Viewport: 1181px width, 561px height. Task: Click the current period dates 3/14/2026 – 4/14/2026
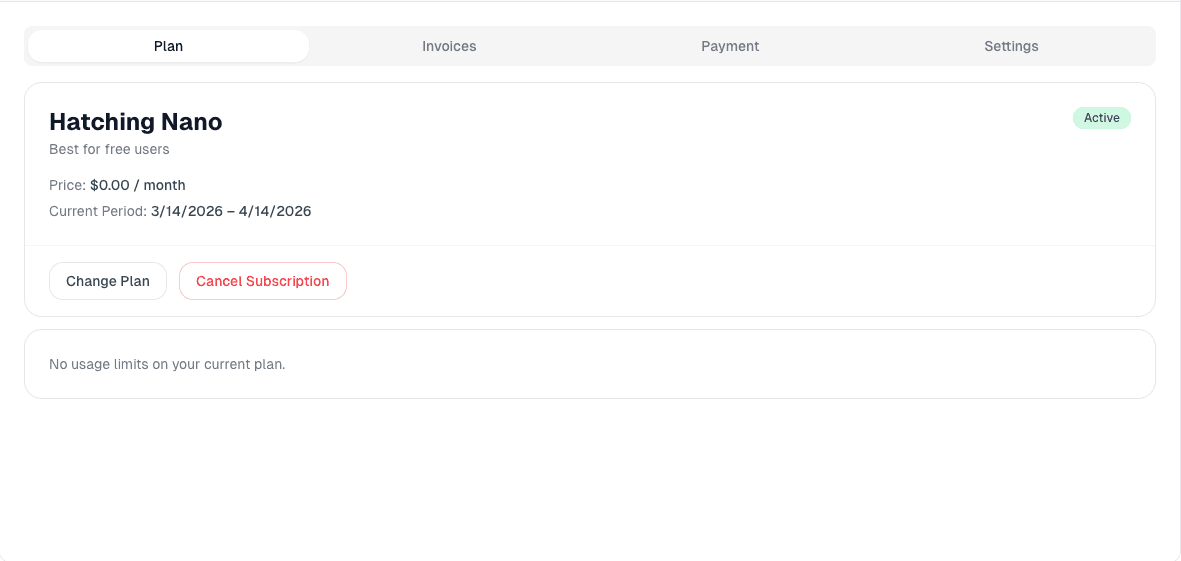[231, 212]
